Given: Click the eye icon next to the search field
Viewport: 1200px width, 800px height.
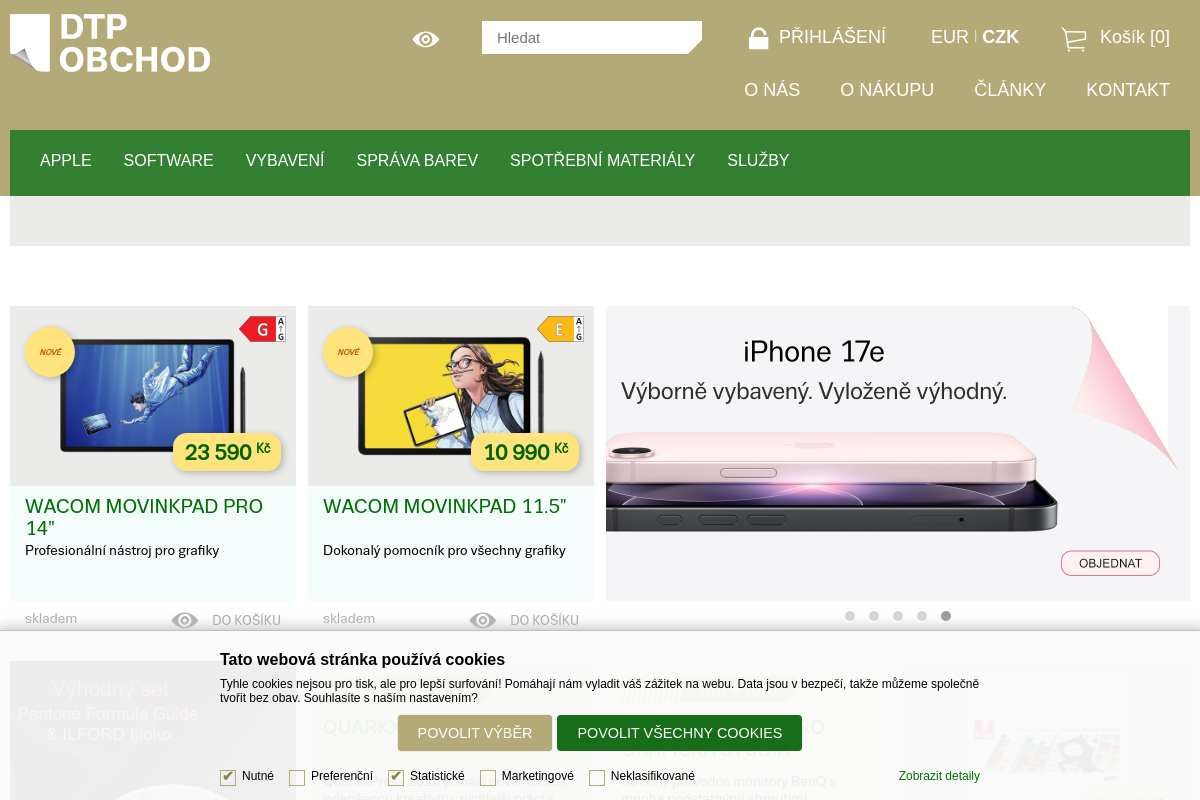Looking at the screenshot, I should (x=425, y=39).
